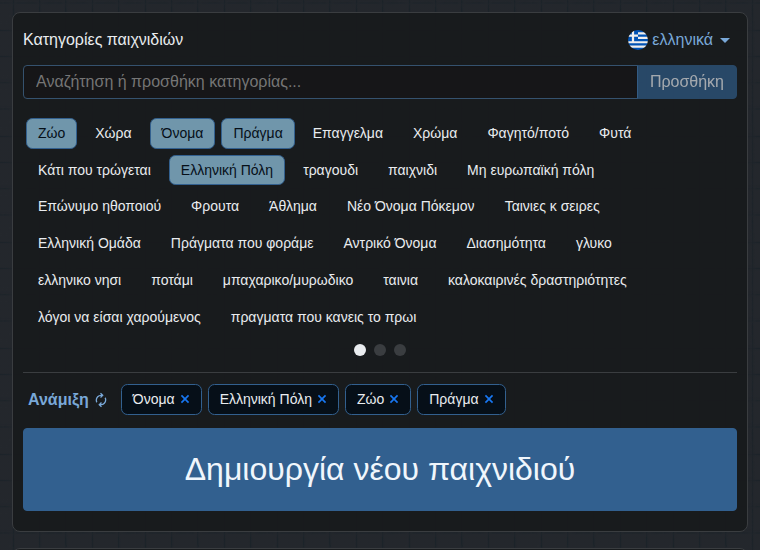The height and width of the screenshot is (550, 760).
Task: Remove the Ελληνική Πόλη chip with its X
Action: [x=322, y=399]
